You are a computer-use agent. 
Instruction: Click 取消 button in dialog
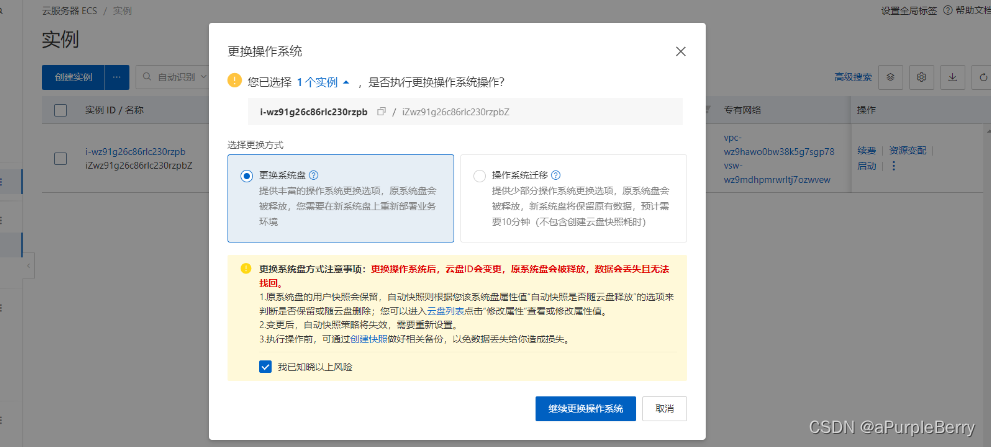(x=664, y=408)
